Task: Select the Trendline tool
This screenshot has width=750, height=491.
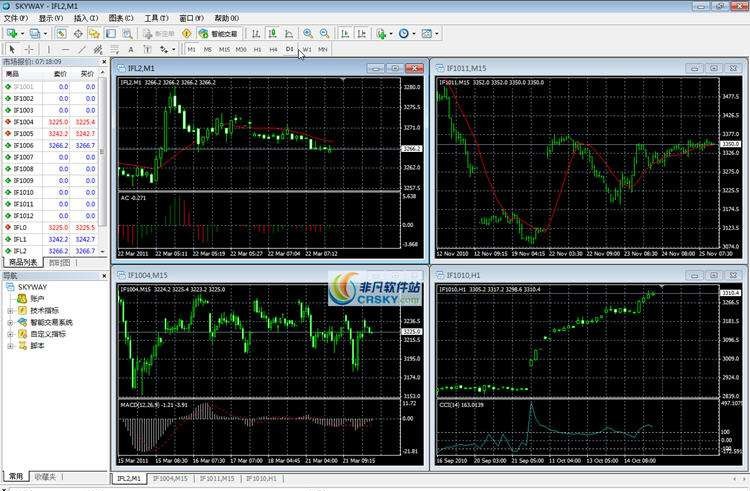Action: [82, 49]
